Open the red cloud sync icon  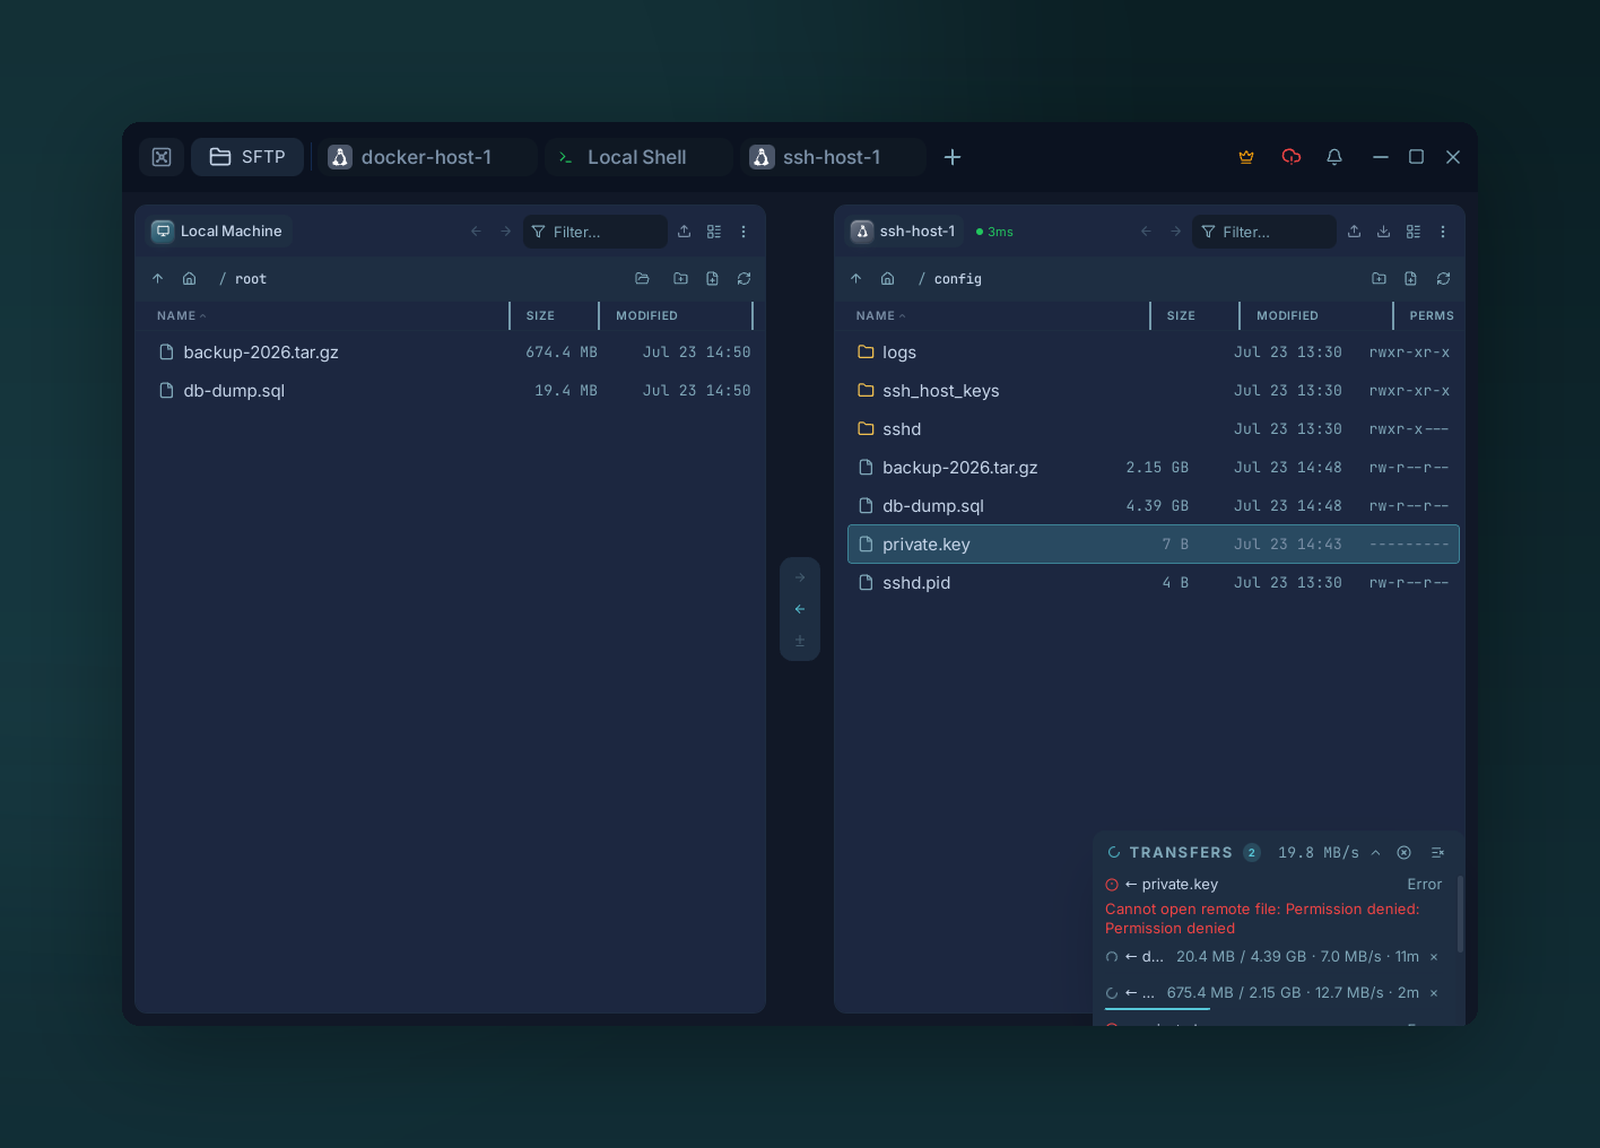[1291, 157]
